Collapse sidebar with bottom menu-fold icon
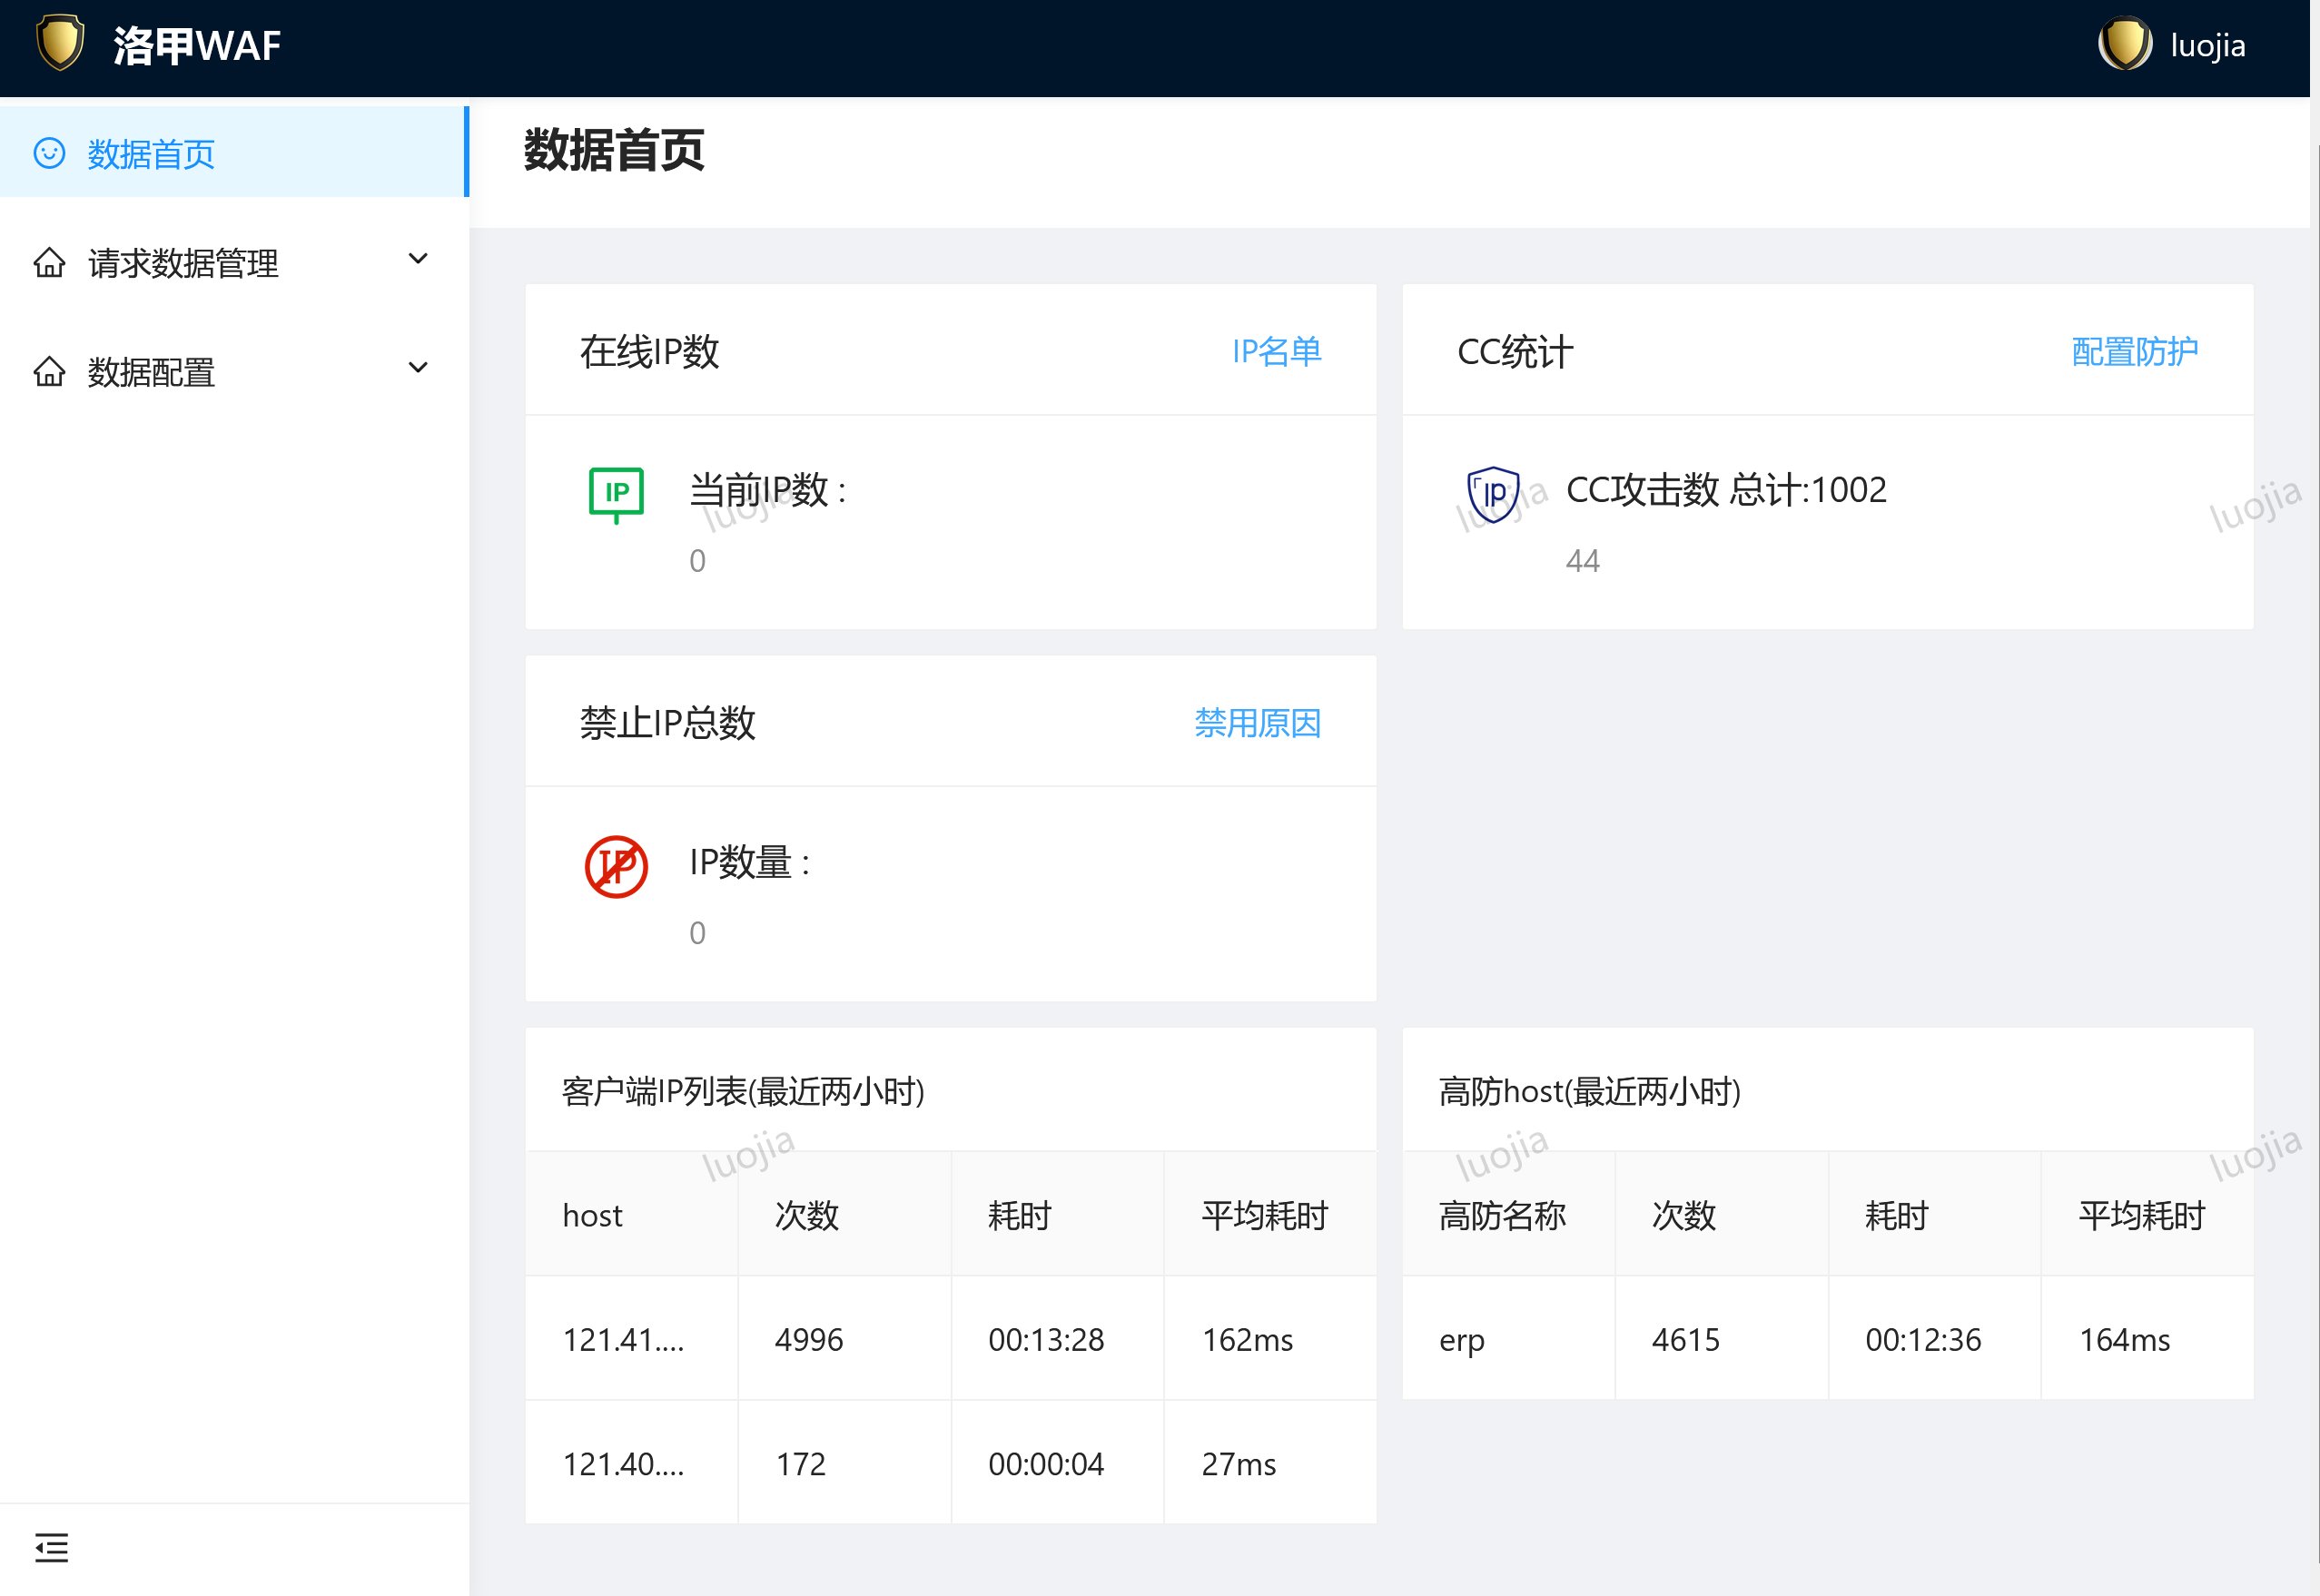Screen dimensions: 2320x1596 point(51,1547)
